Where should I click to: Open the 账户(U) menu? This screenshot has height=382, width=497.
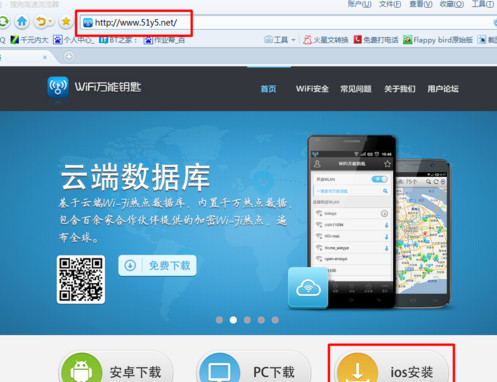(x=359, y=4)
